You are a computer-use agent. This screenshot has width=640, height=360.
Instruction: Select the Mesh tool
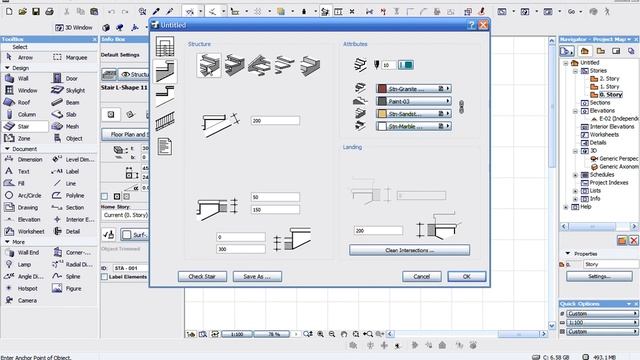pos(71,127)
